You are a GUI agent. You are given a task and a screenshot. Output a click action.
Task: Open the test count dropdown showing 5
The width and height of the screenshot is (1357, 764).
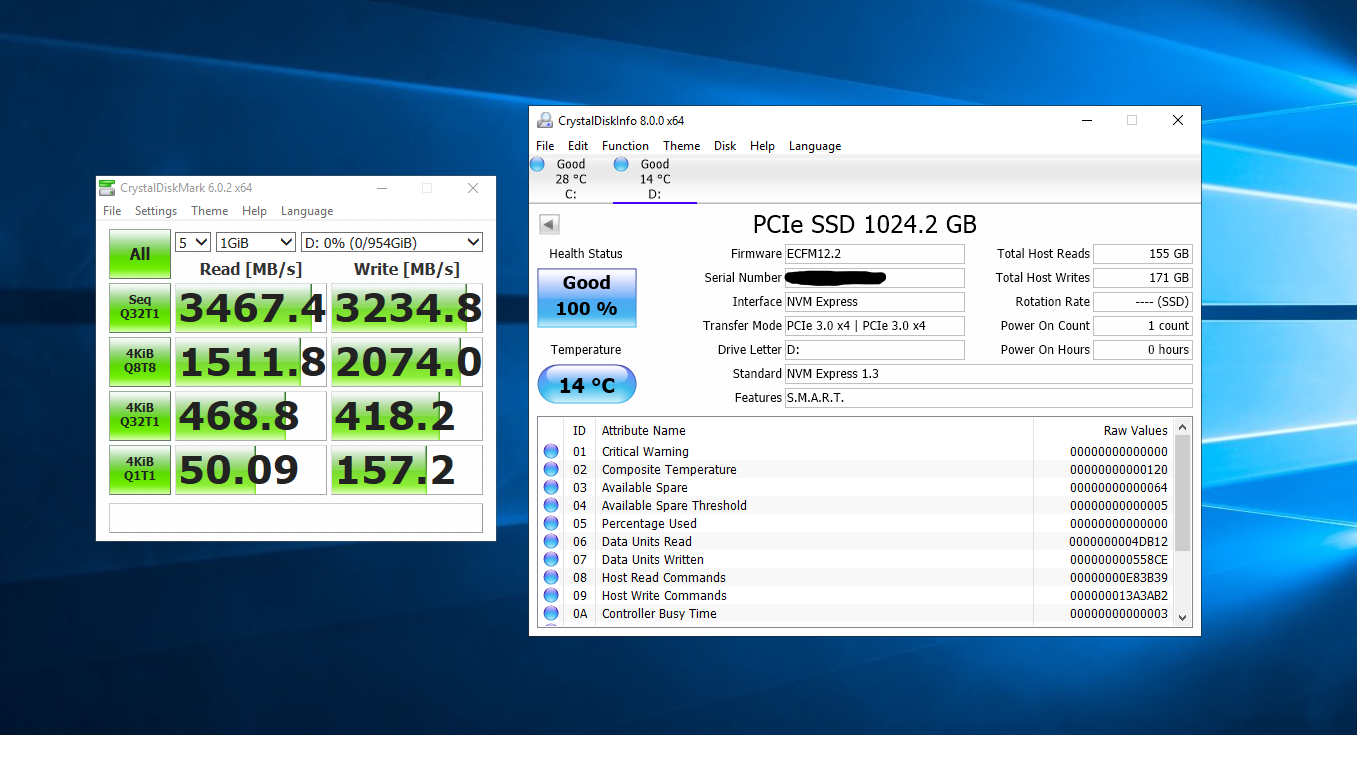coord(192,242)
